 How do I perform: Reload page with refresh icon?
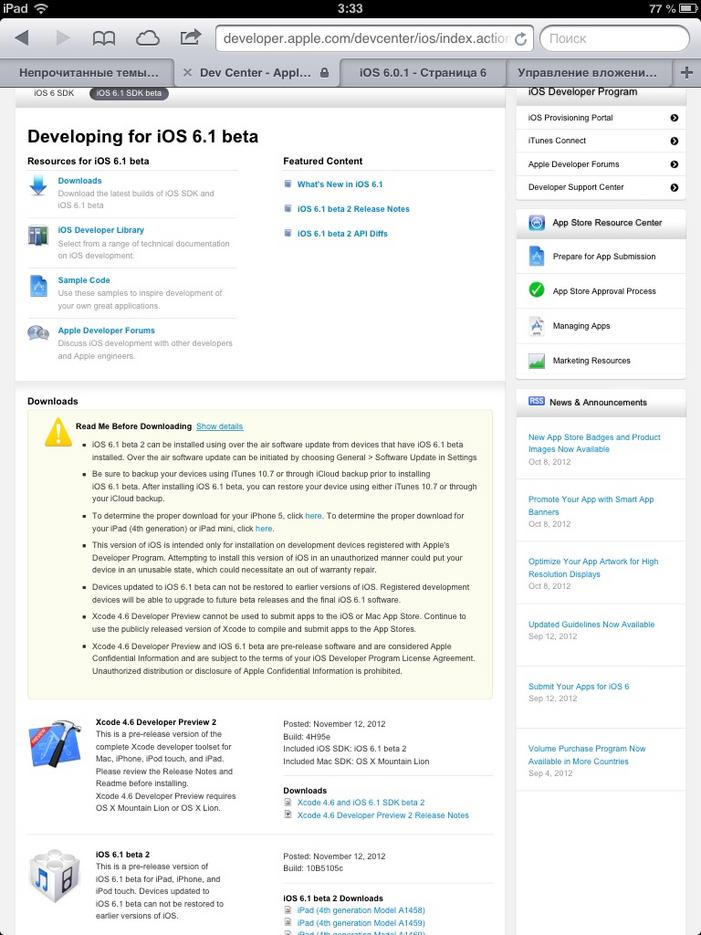coord(520,39)
